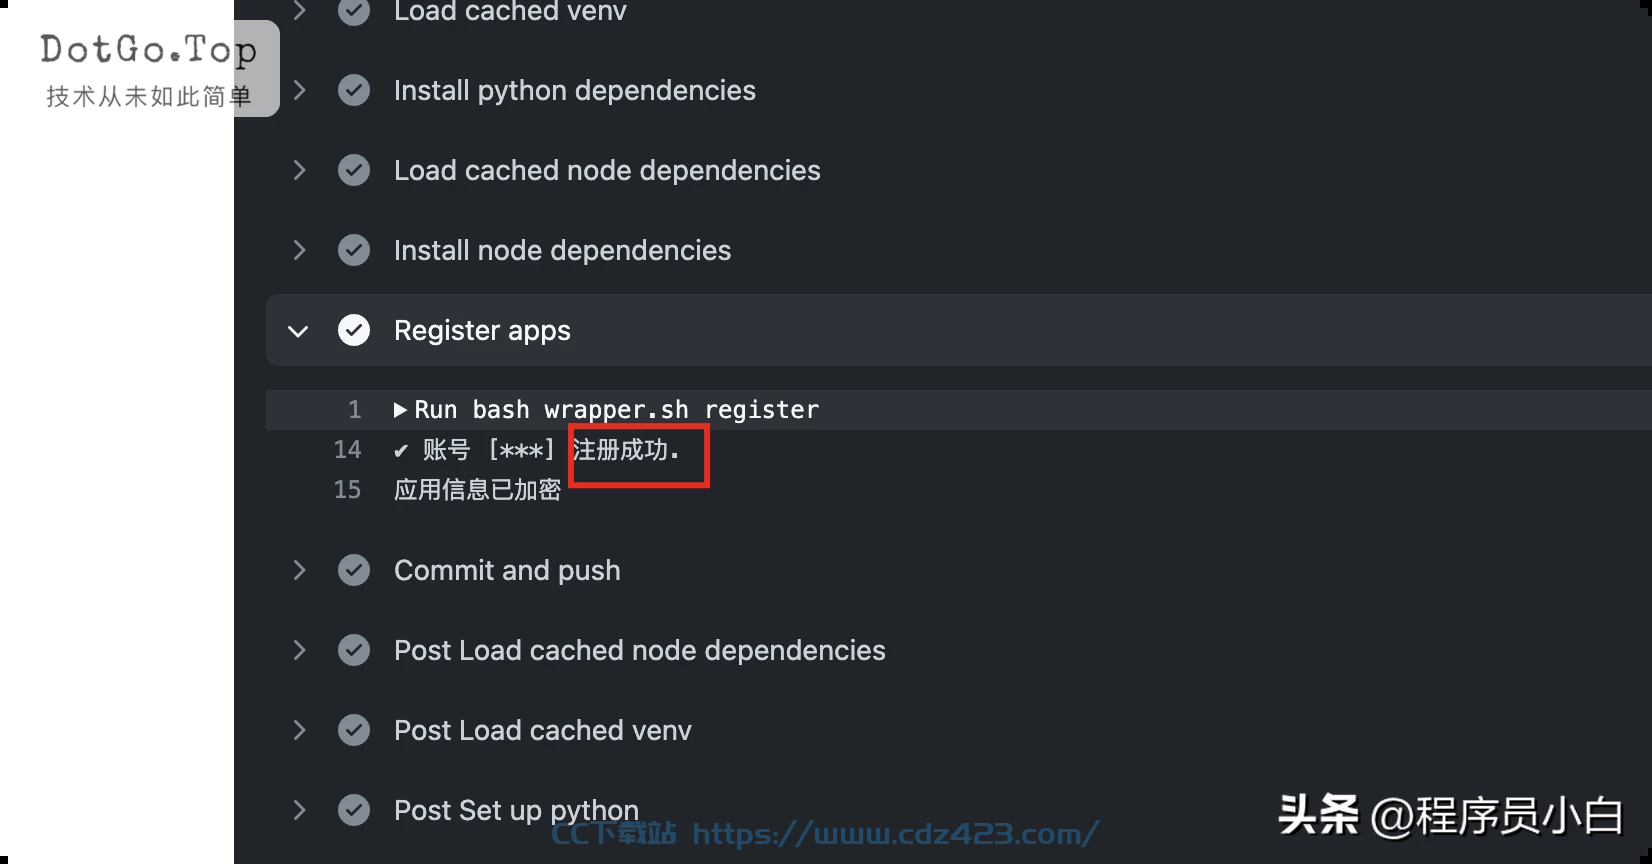Click check icon beside Post Load cached node dependencies
Image resolution: width=1652 pixels, height=864 pixels.
tap(354, 650)
